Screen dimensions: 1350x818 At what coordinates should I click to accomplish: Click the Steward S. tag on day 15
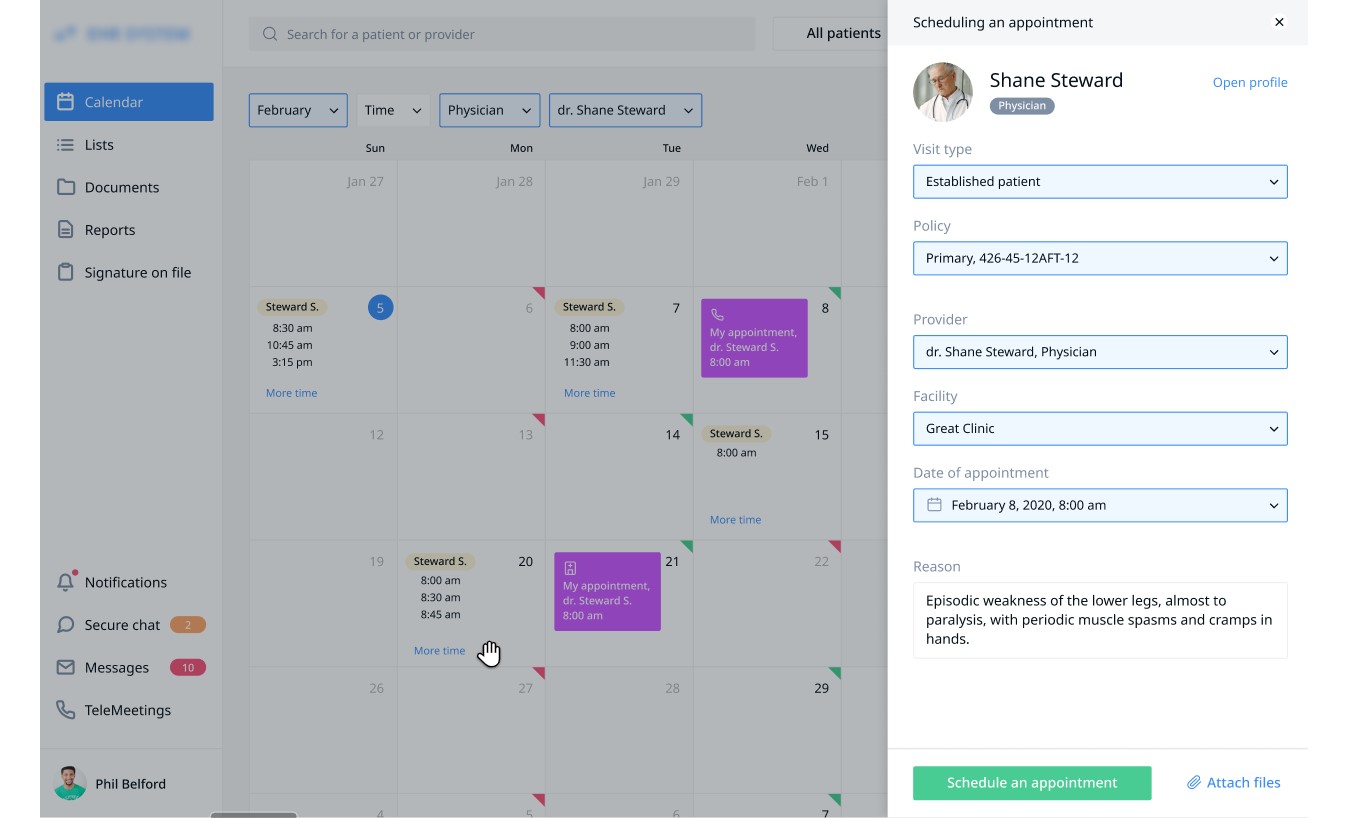pos(736,434)
